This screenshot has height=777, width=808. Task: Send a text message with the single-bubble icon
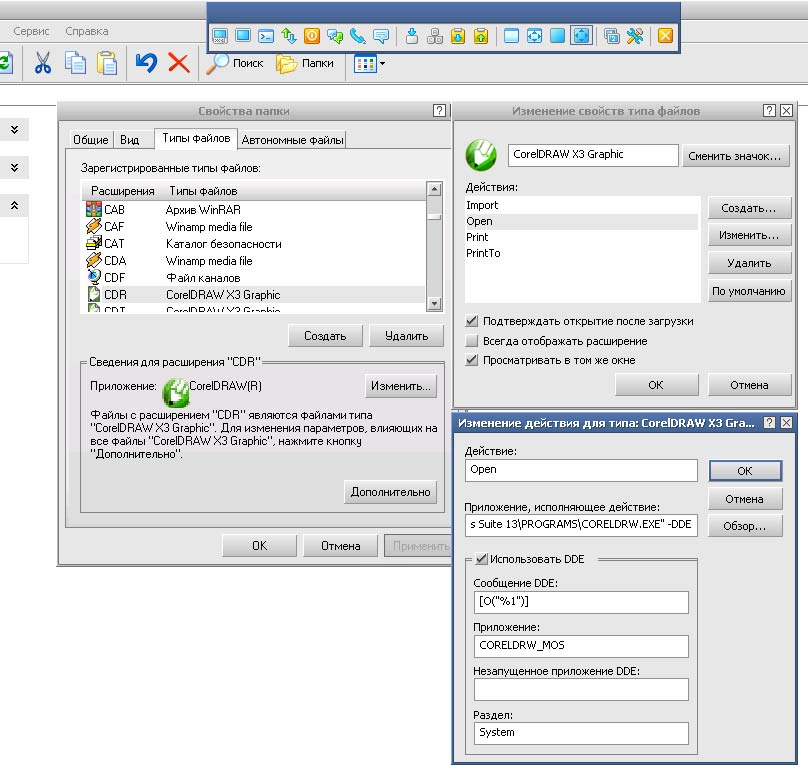[x=381, y=36]
